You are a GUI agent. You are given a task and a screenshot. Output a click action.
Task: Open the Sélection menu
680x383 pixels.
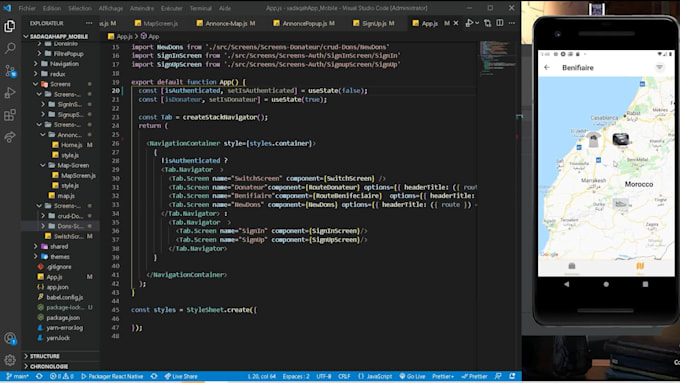[80, 8]
